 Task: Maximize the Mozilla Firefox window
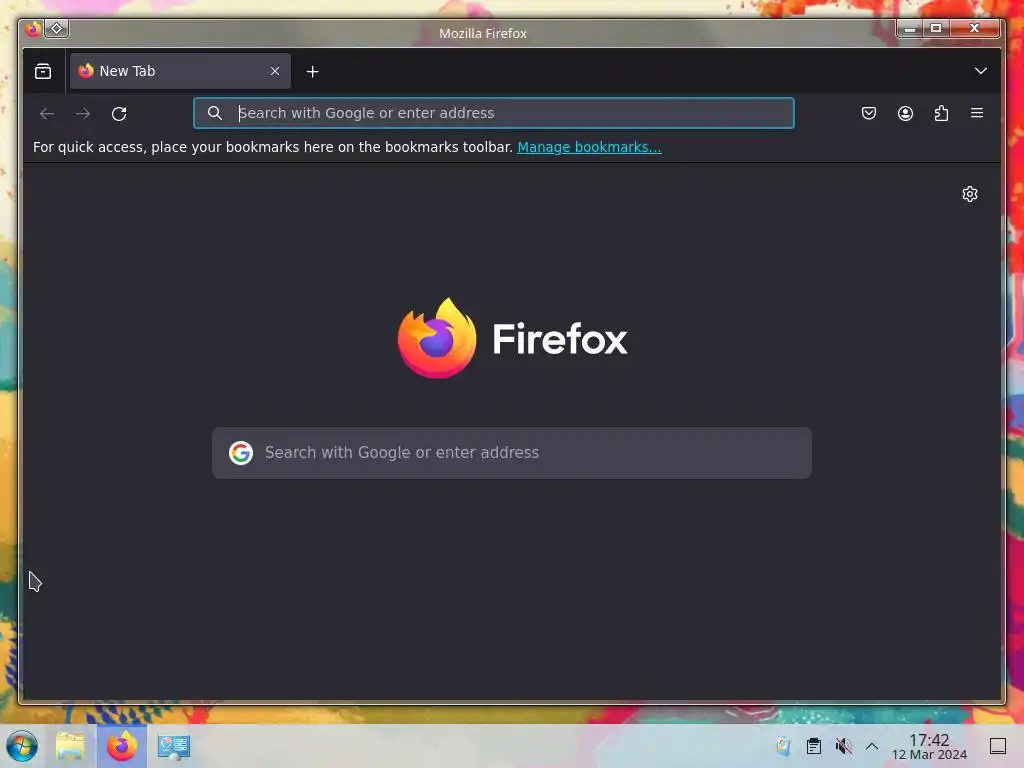pos(936,29)
